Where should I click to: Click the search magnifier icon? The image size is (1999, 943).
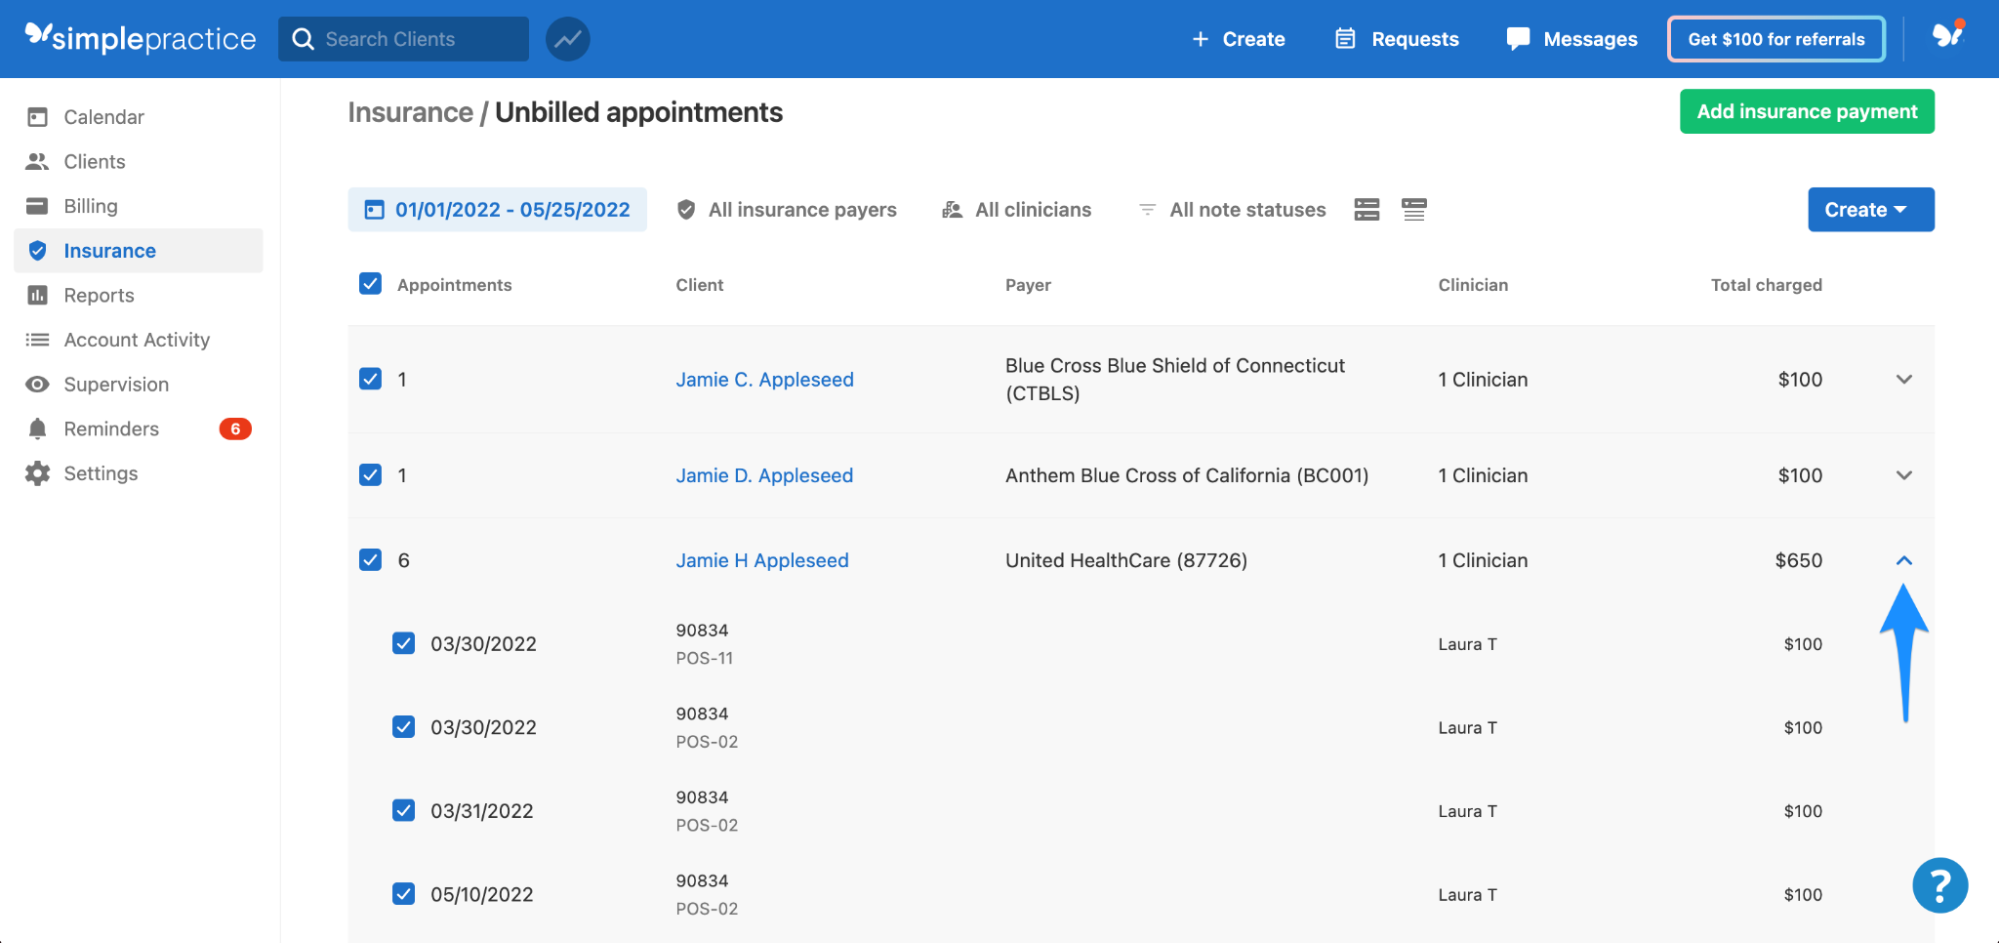[x=303, y=39]
